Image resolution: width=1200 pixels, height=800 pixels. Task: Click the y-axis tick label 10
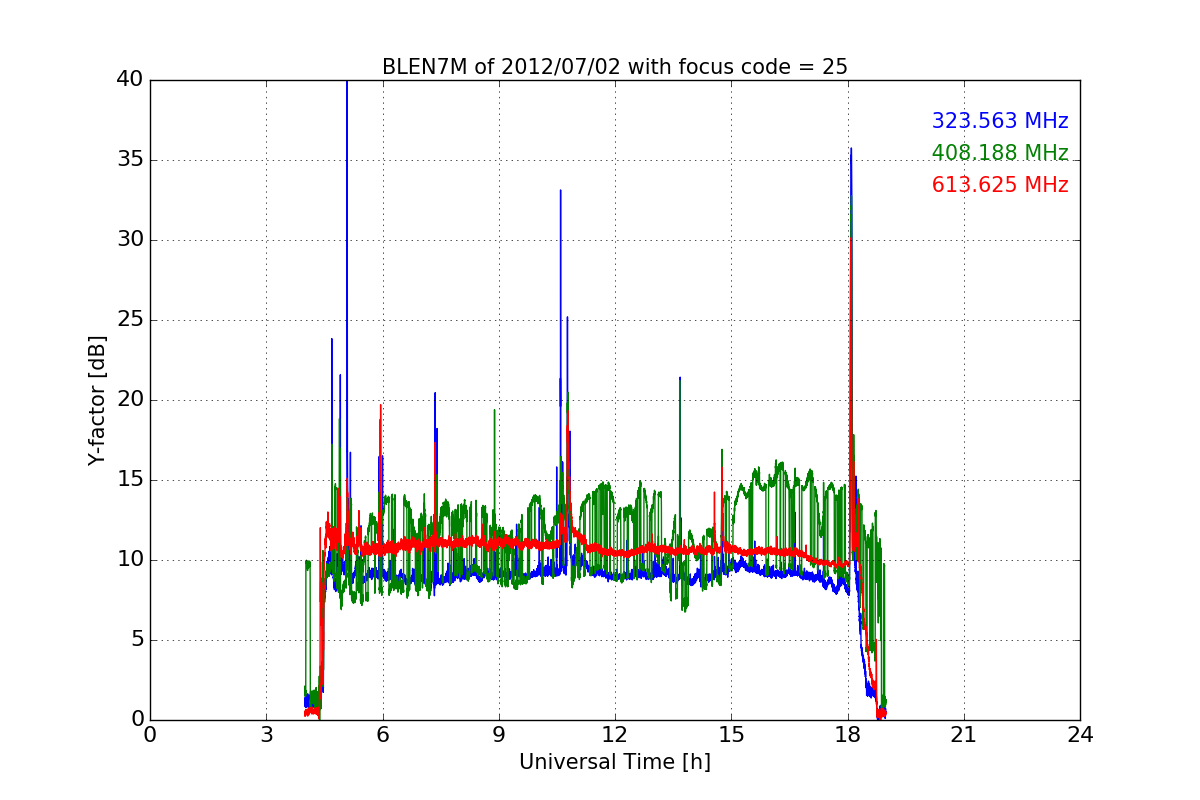(x=130, y=560)
